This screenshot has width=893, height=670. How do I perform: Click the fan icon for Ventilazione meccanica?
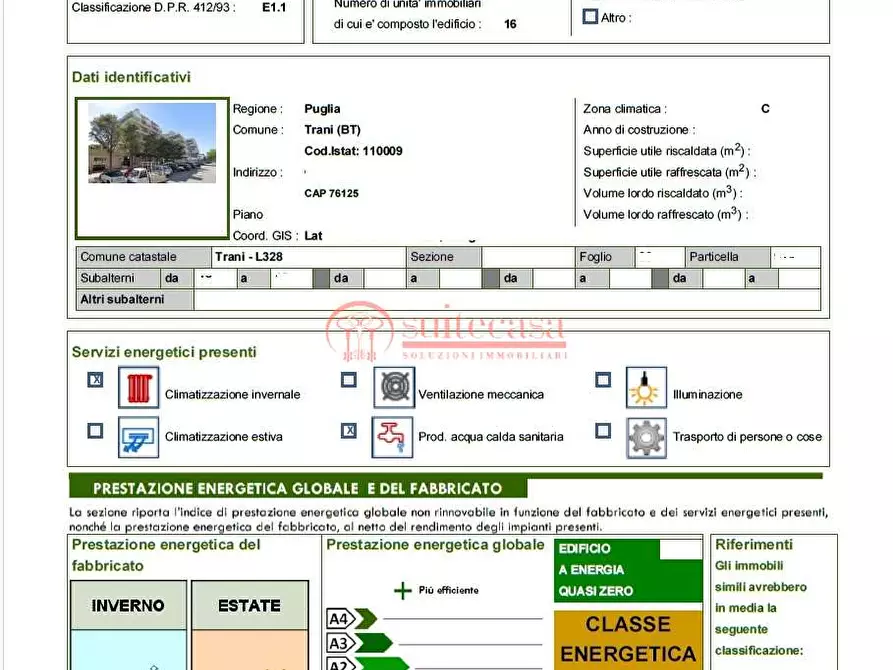[393, 388]
